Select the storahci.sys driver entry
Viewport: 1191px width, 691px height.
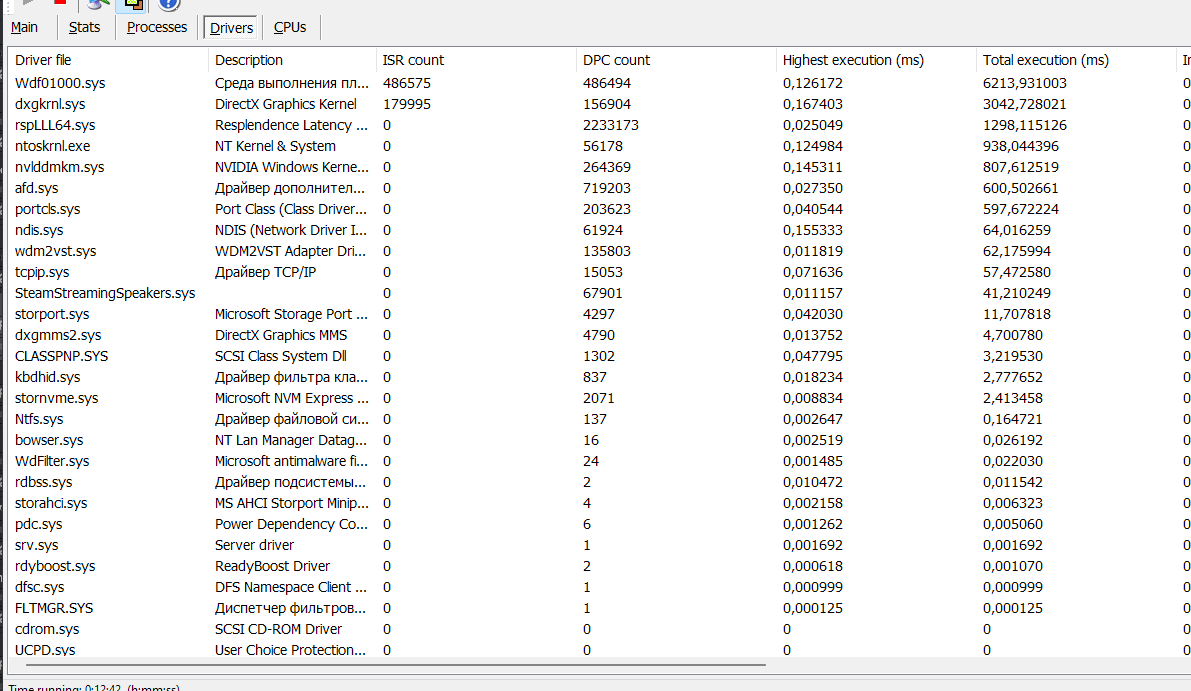(51, 503)
